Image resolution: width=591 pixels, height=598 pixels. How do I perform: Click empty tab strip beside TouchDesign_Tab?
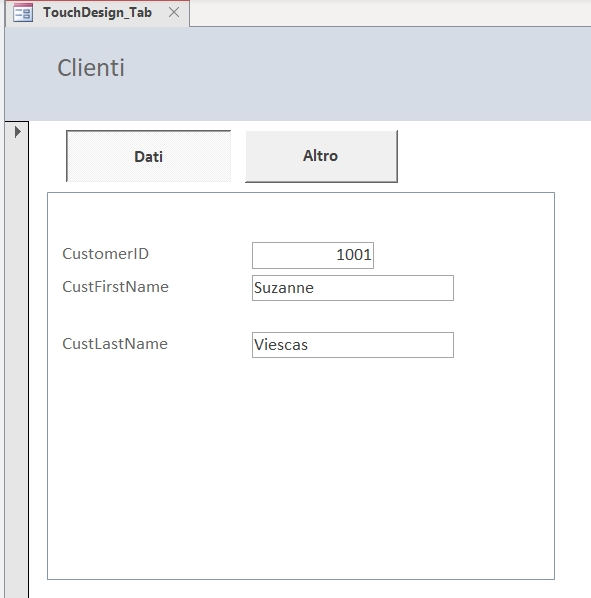tap(389, 13)
